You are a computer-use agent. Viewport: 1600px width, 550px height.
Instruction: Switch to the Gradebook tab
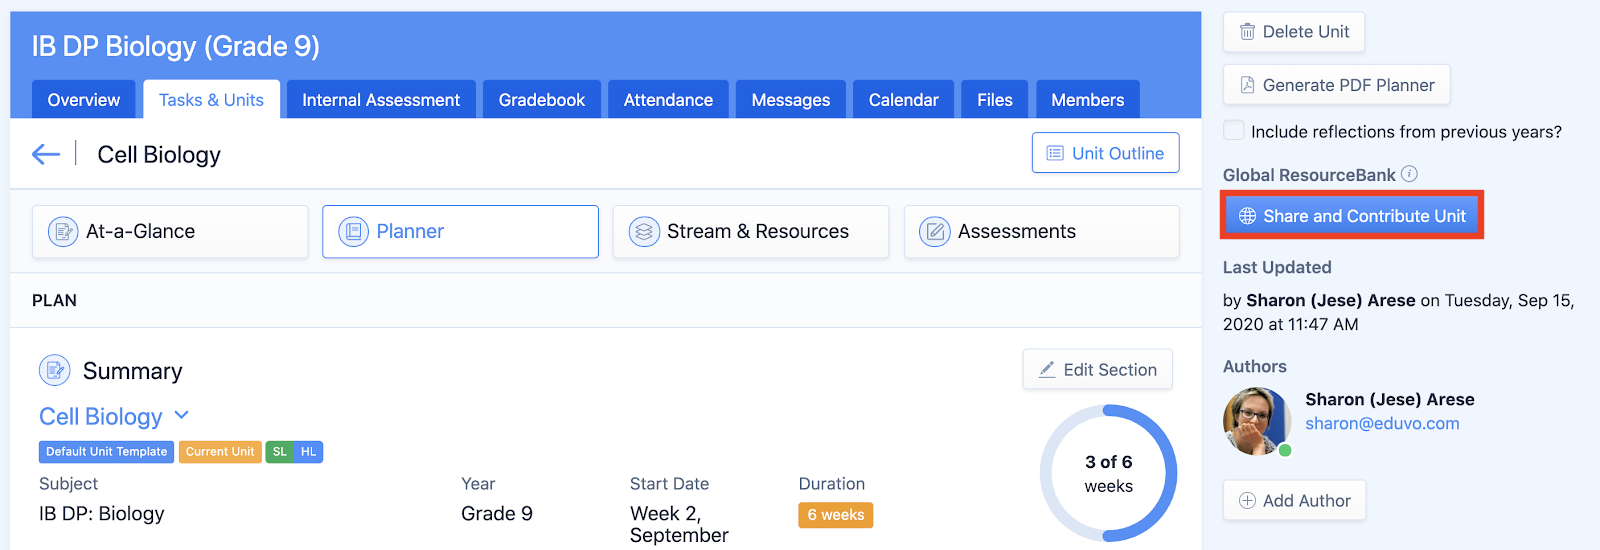click(x=541, y=100)
